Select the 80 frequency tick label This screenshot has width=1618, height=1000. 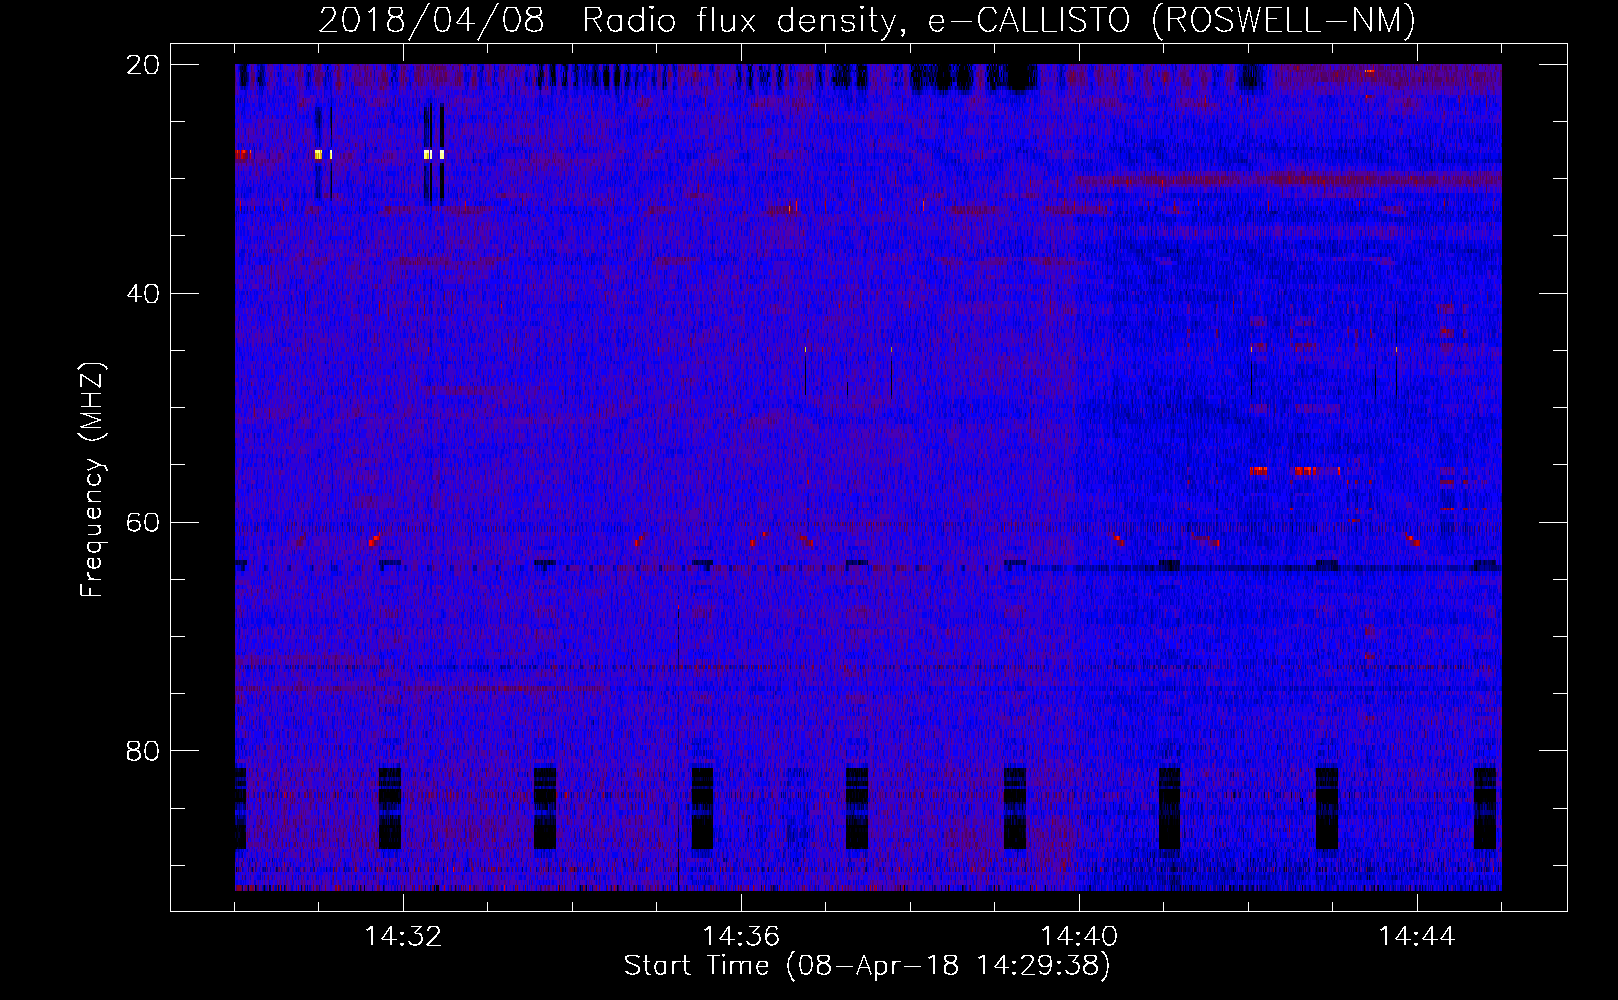pos(143,751)
